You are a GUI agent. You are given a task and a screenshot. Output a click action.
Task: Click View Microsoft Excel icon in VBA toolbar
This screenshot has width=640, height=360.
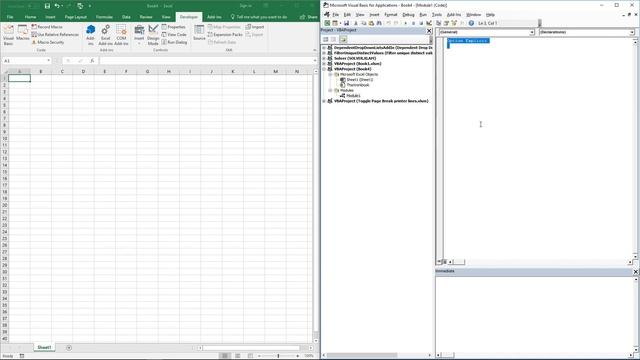327,23
